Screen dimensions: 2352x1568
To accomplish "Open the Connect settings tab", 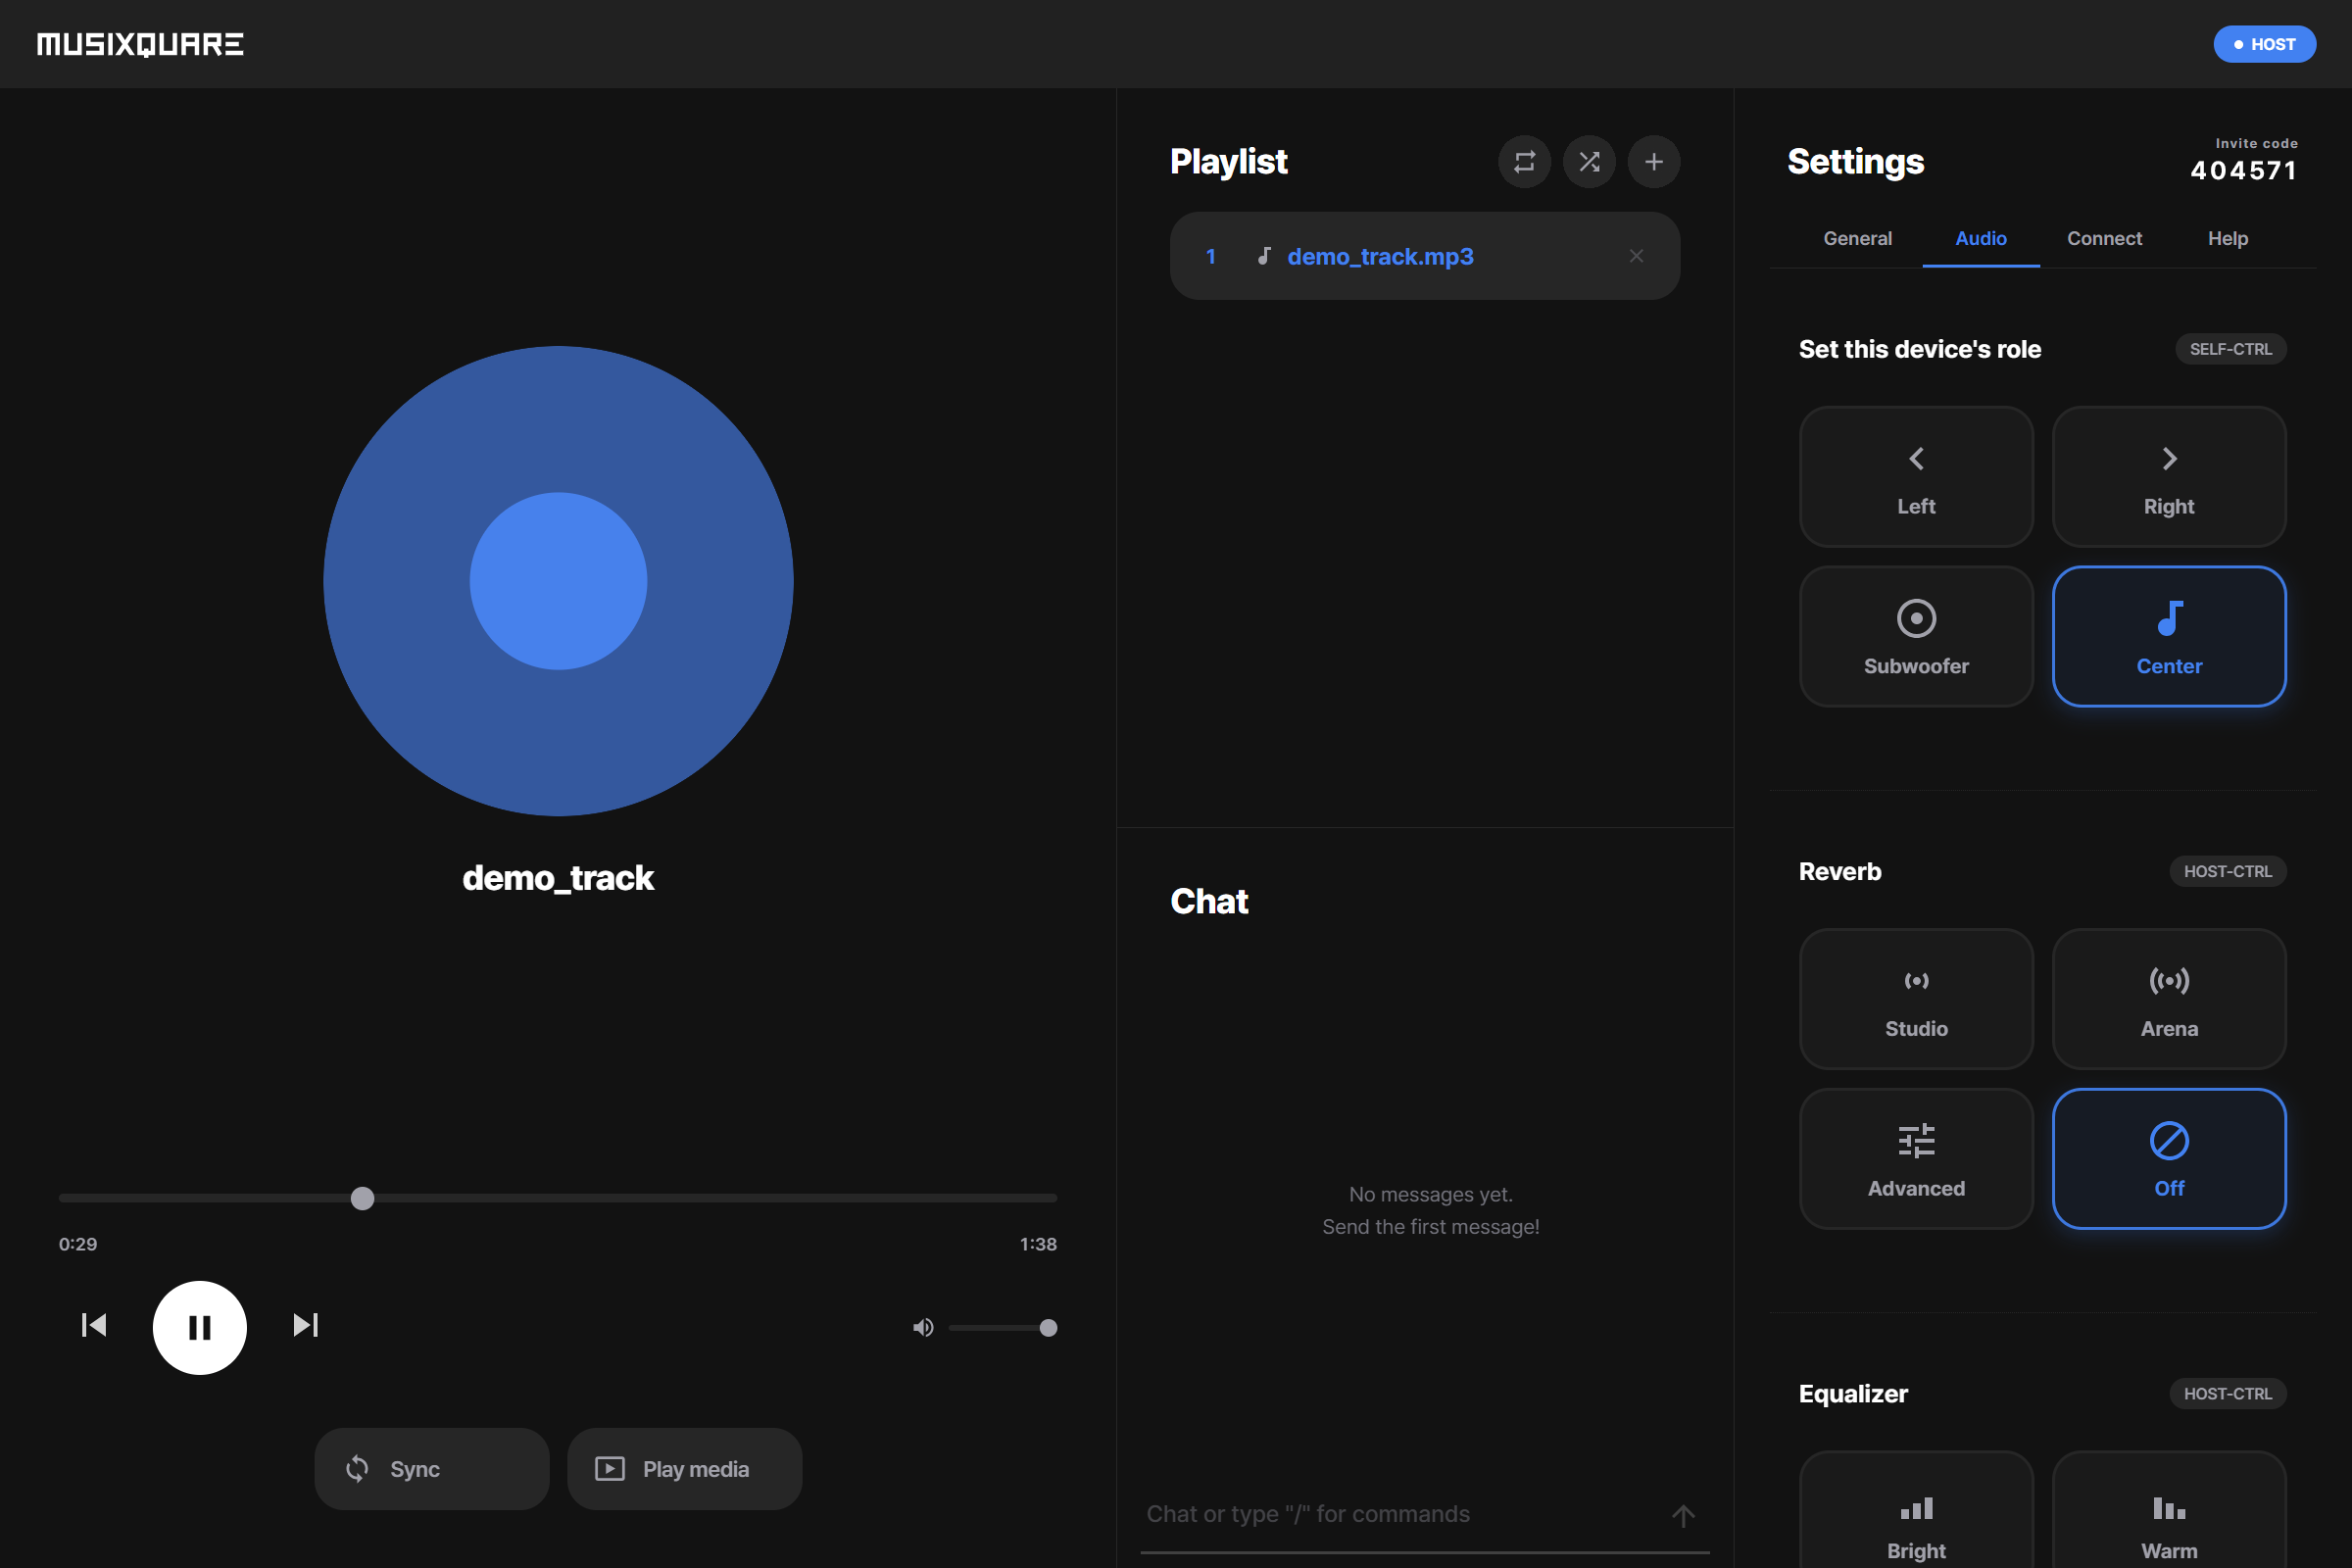I will click(2104, 238).
